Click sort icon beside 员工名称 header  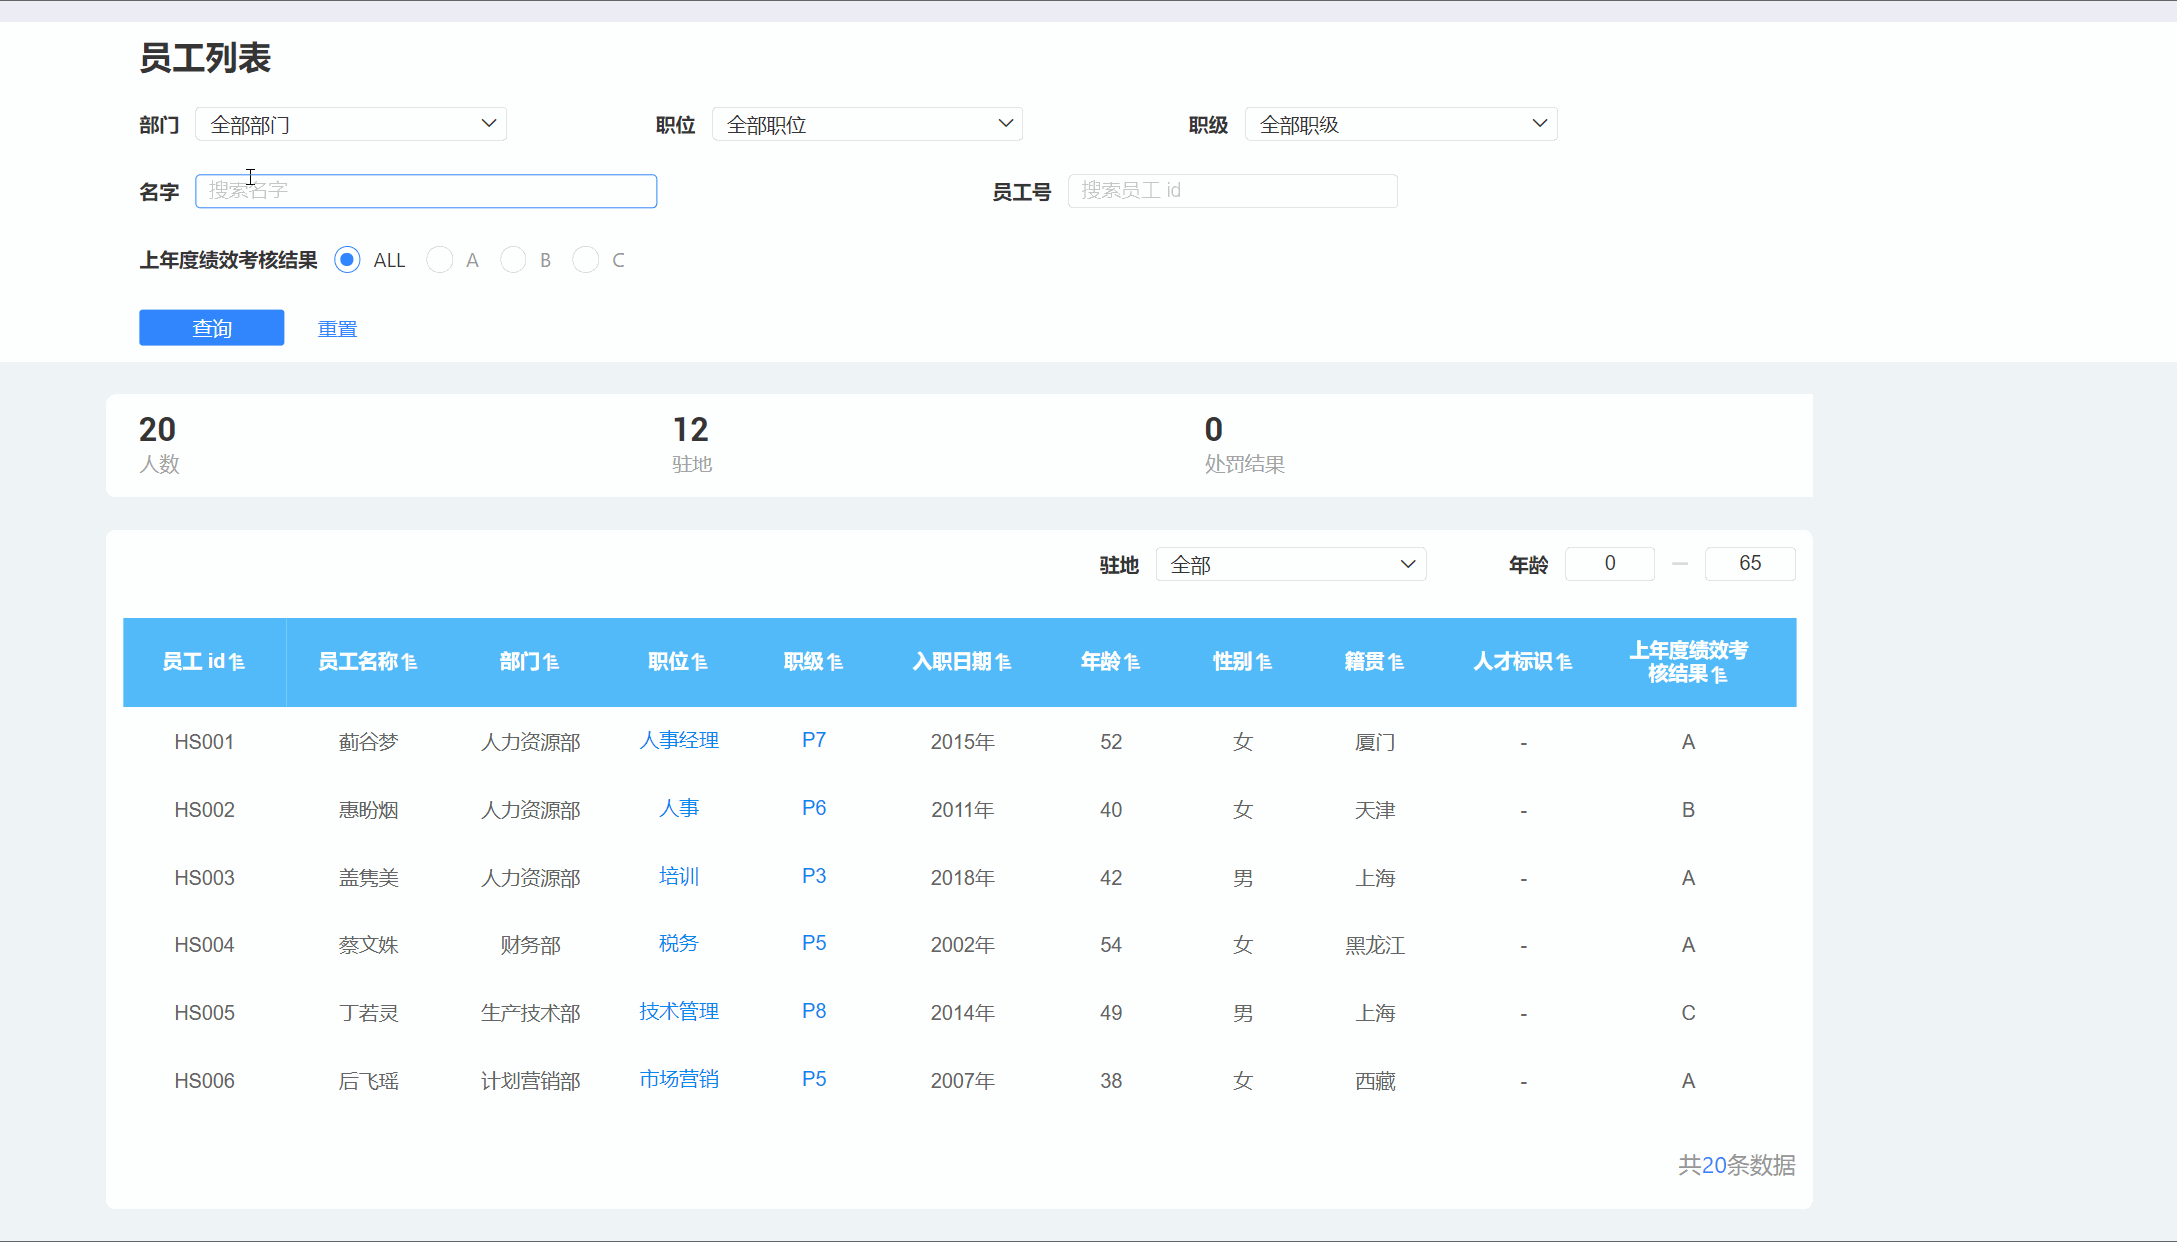pos(410,662)
